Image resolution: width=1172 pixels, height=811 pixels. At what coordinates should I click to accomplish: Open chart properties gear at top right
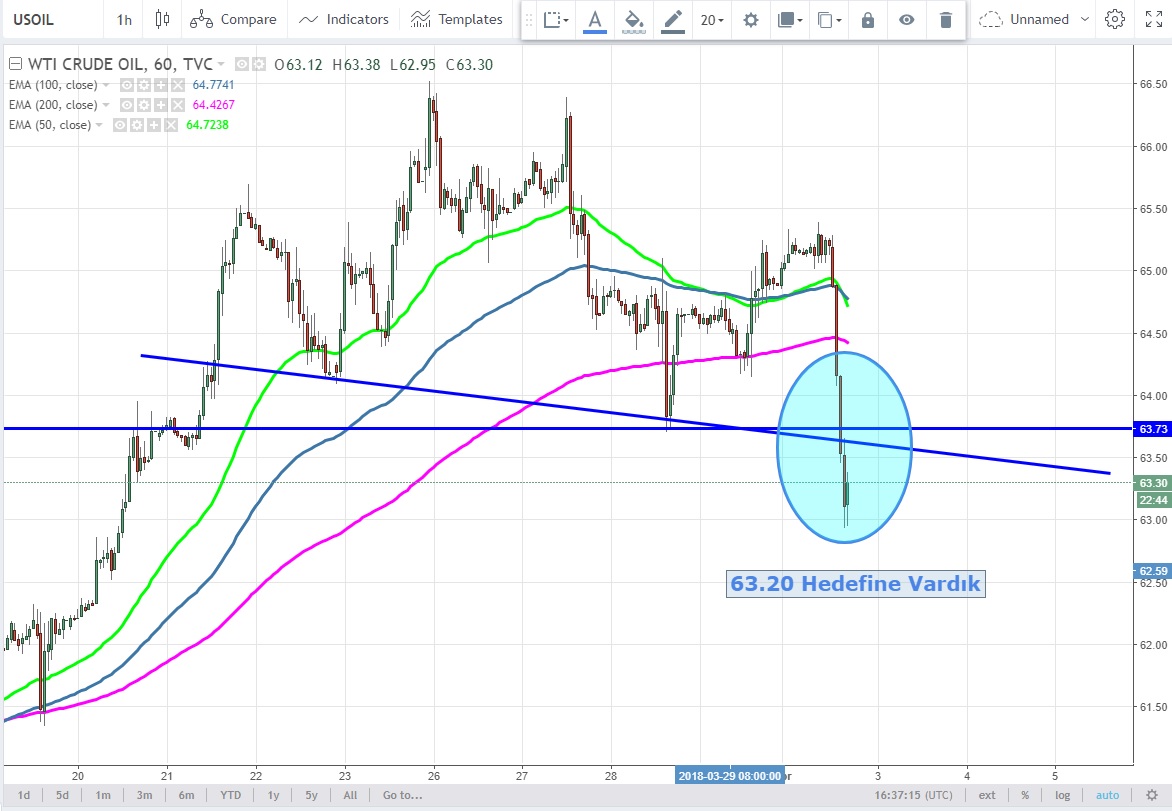[1115, 19]
